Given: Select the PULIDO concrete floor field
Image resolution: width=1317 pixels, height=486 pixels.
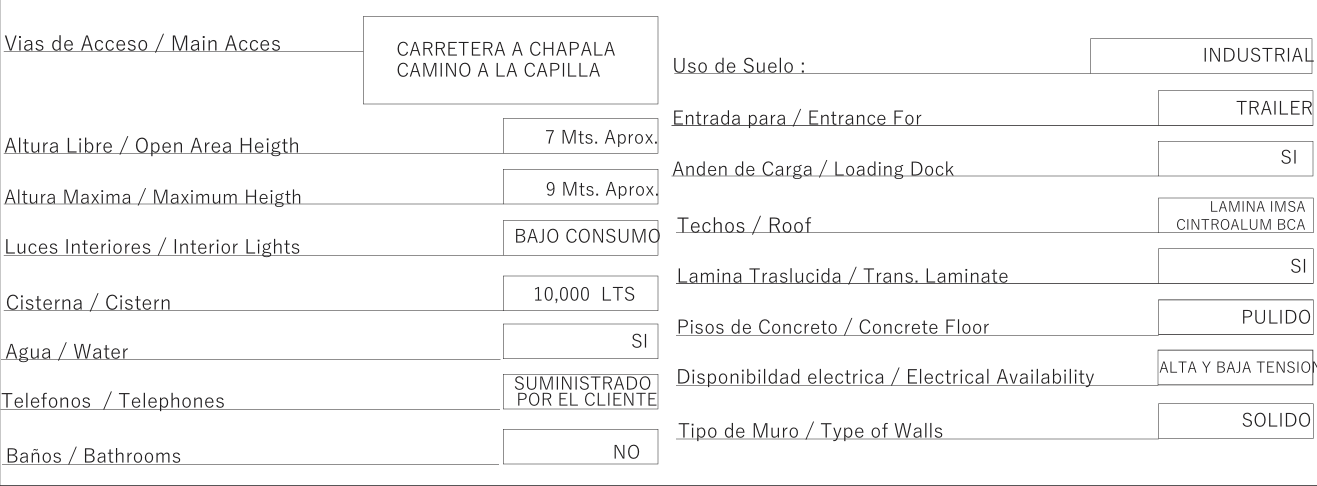Looking at the screenshot, I should click(1236, 316).
